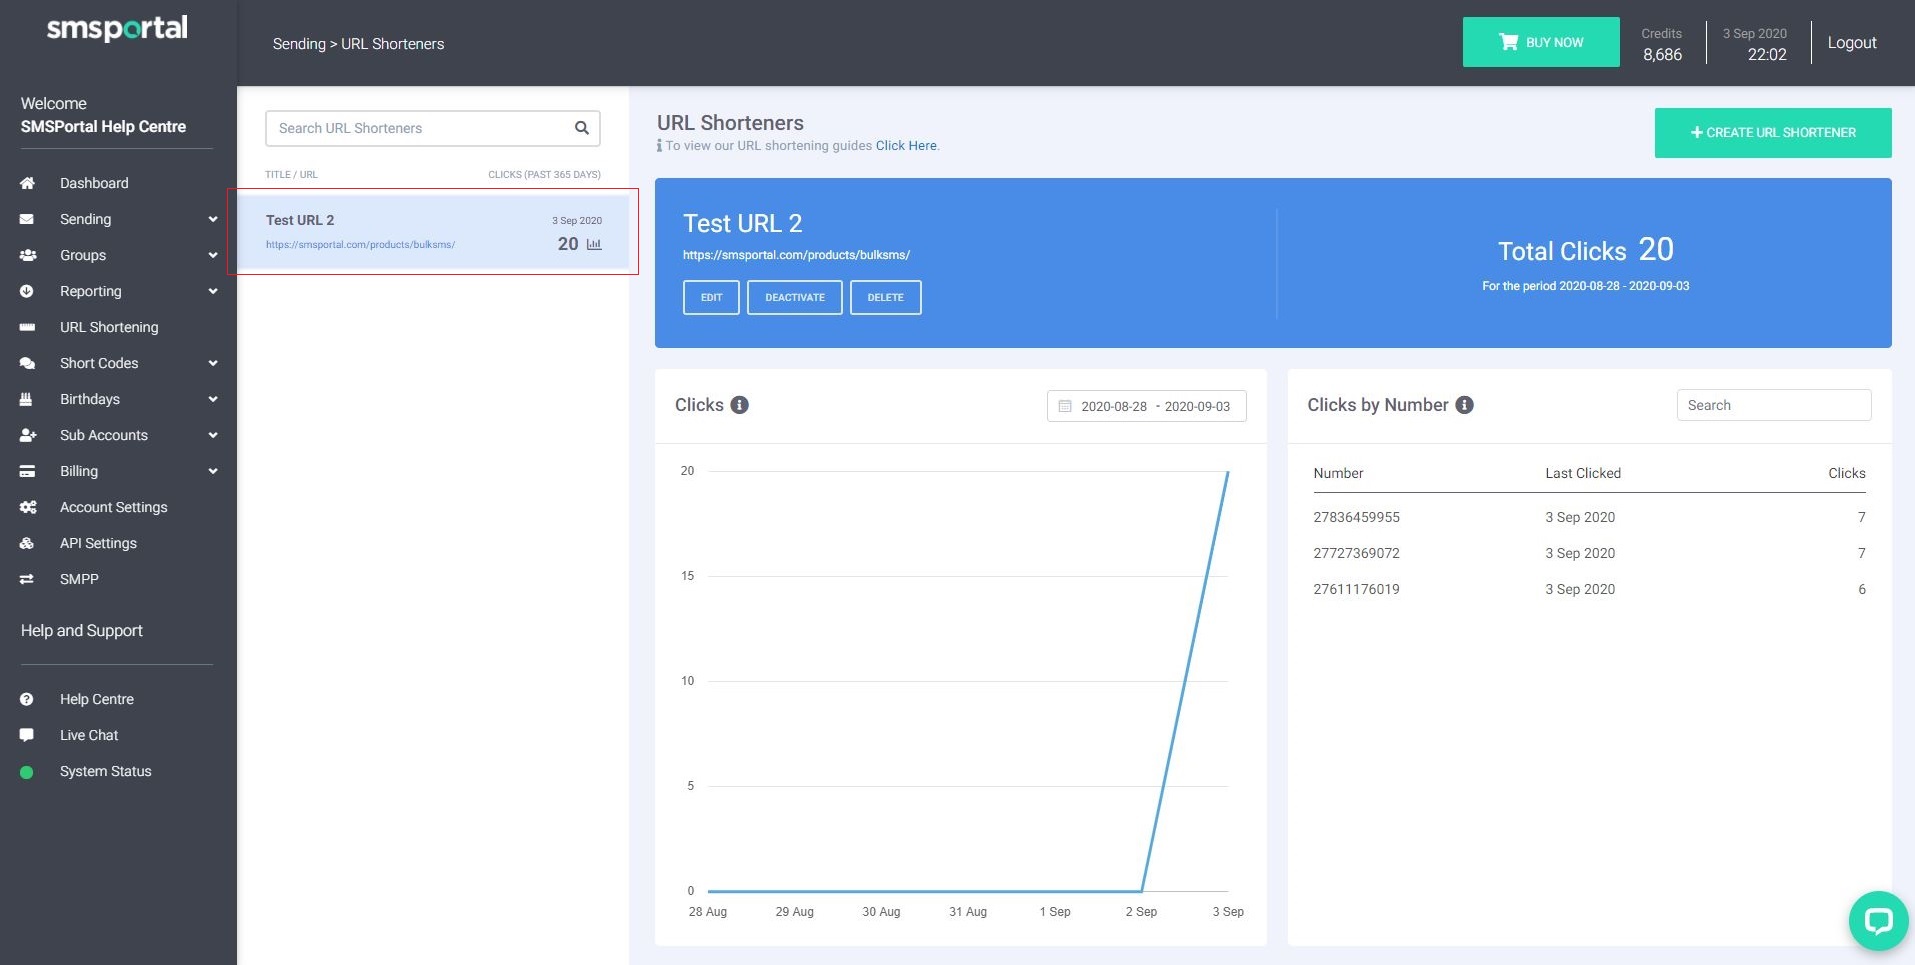The image size is (1915, 965).
Task: Open the live chat bubble
Action: [1878, 920]
